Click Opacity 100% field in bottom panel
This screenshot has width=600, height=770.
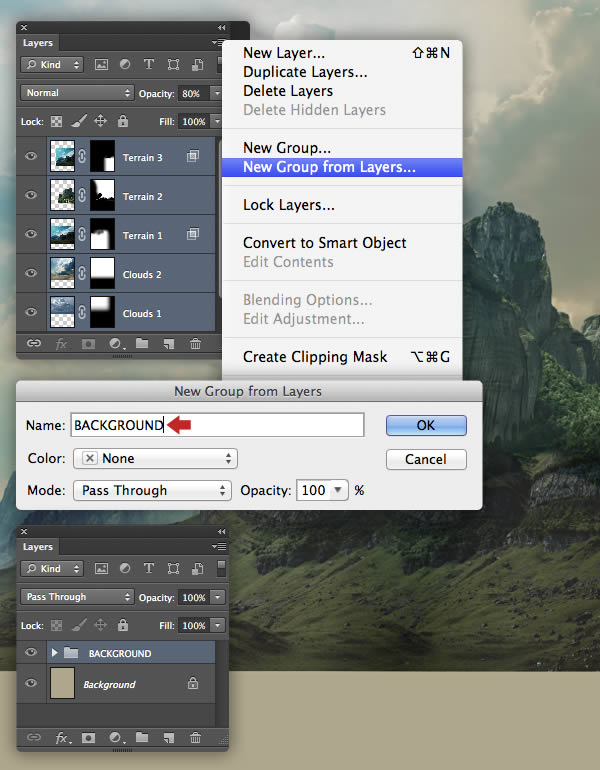tap(194, 597)
